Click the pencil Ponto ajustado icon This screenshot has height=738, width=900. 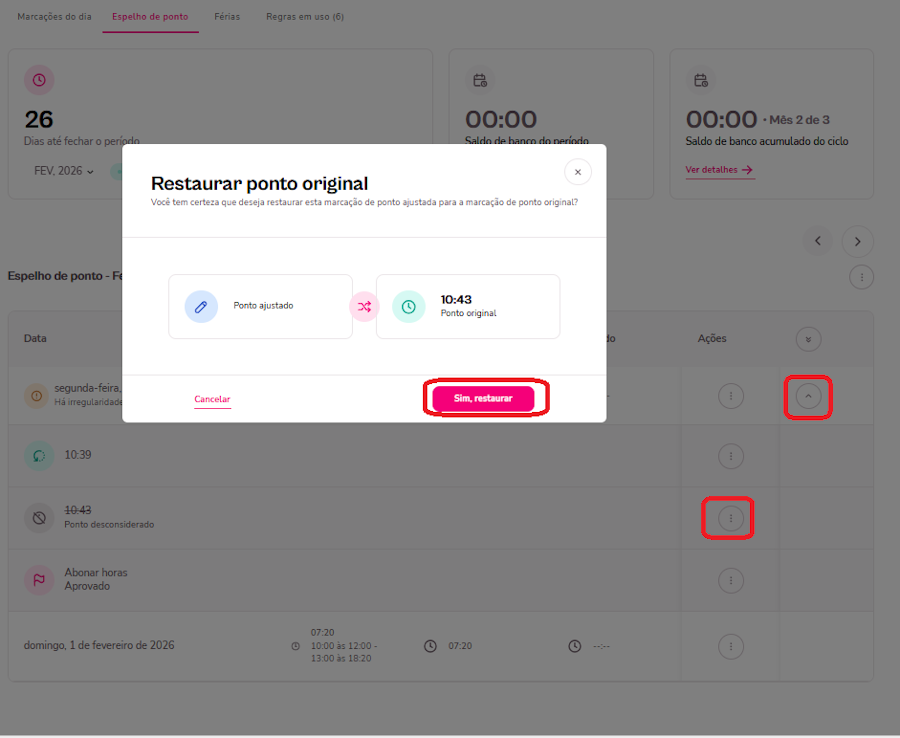click(x=201, y=306)
